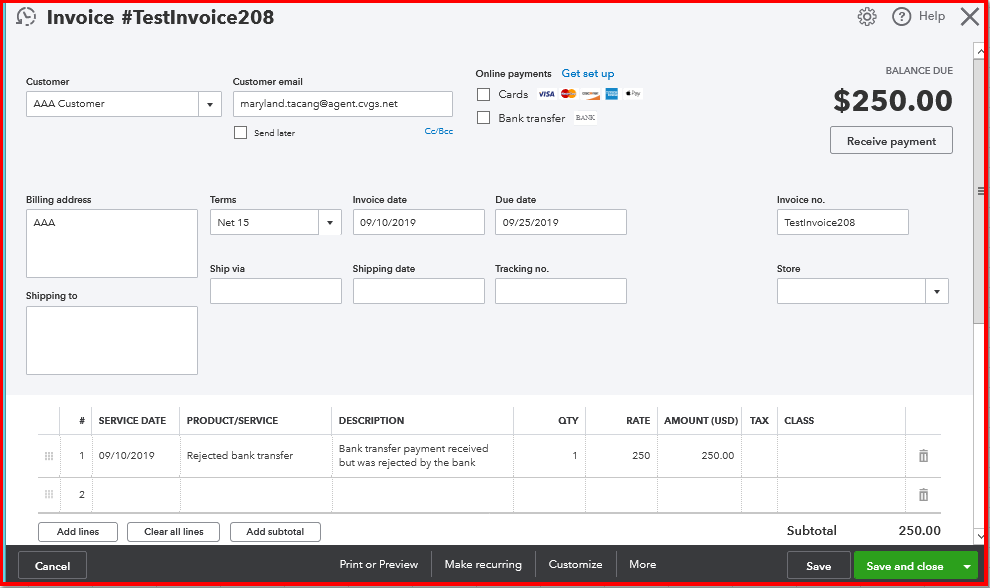Click the Invoice date field
990x588 pixels.
pos(419,222)
